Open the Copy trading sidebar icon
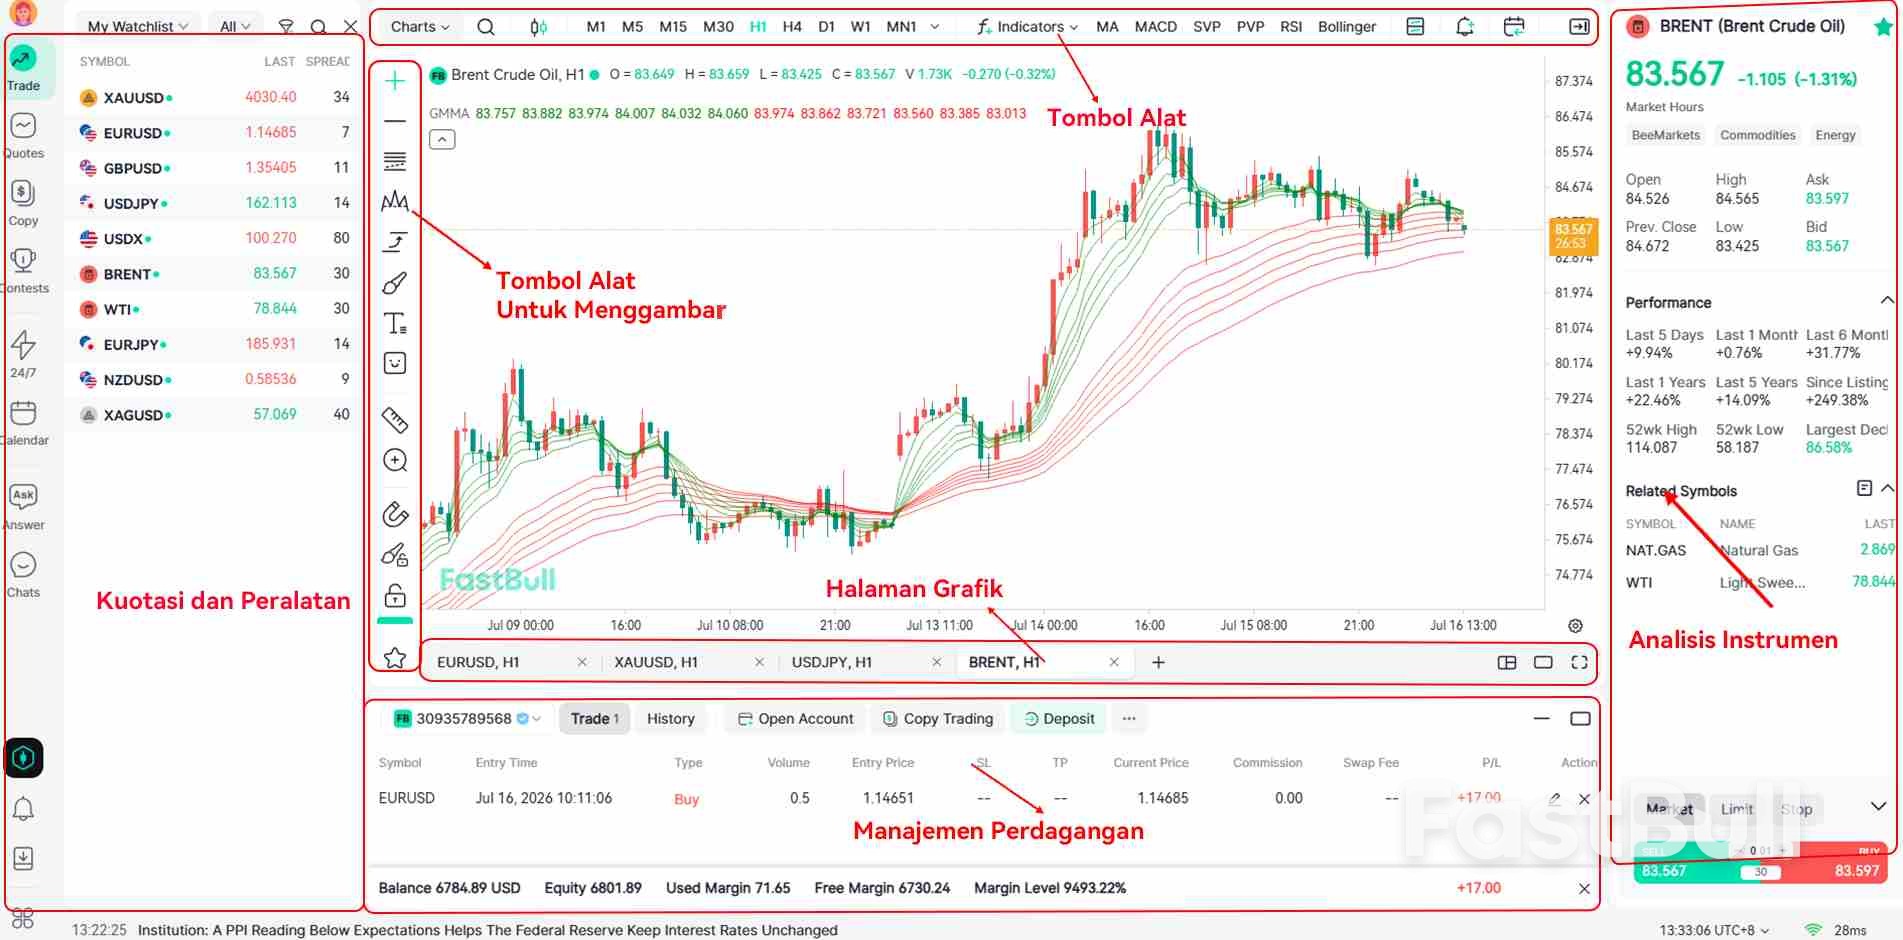This screenshot has width=1903, height=940. click(23, 203)
